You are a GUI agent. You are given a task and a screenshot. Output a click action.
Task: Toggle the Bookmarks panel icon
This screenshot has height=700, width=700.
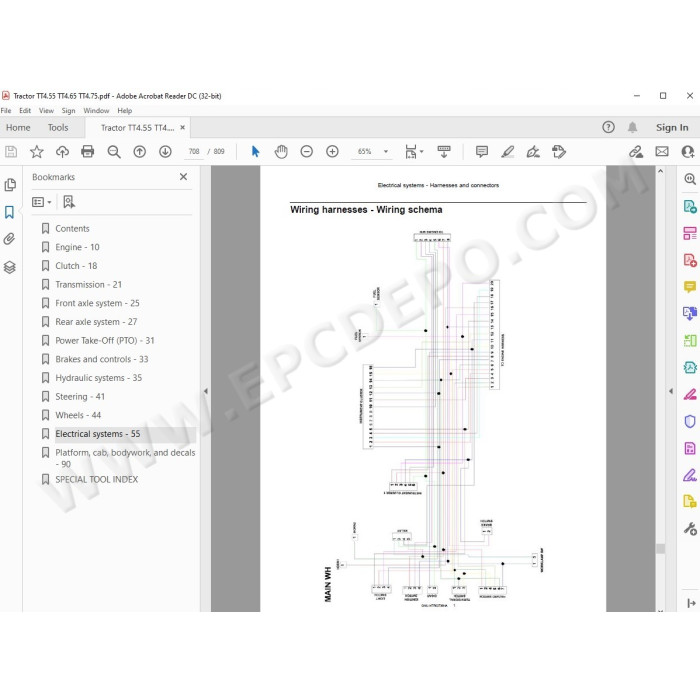[x=9, y=212]
